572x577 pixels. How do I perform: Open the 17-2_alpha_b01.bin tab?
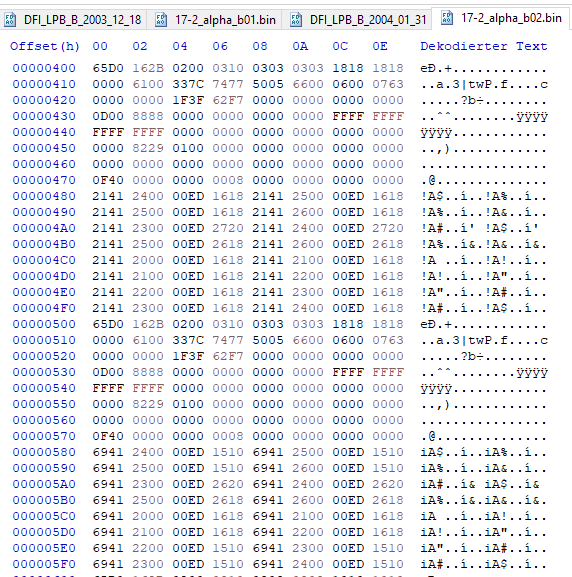pyautogui.click(x=214, y=19)
